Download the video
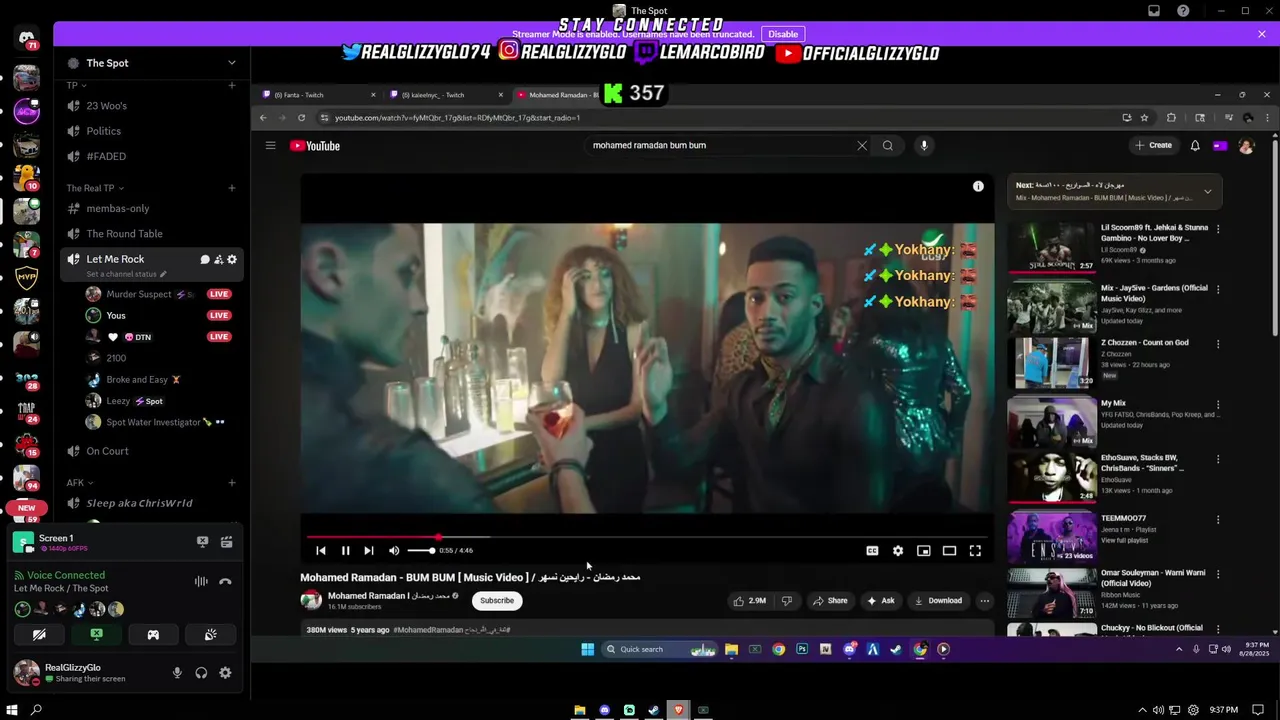Screen dimensions: 1280x720 click(938, 601)
